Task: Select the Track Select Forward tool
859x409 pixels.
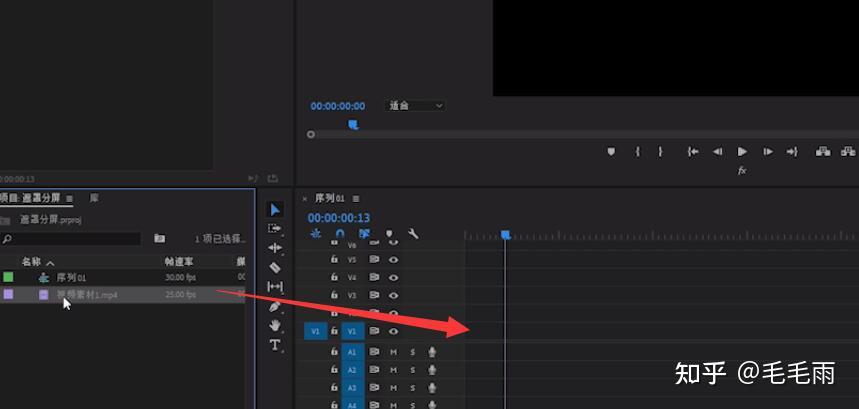Action: tap(275, 228)
